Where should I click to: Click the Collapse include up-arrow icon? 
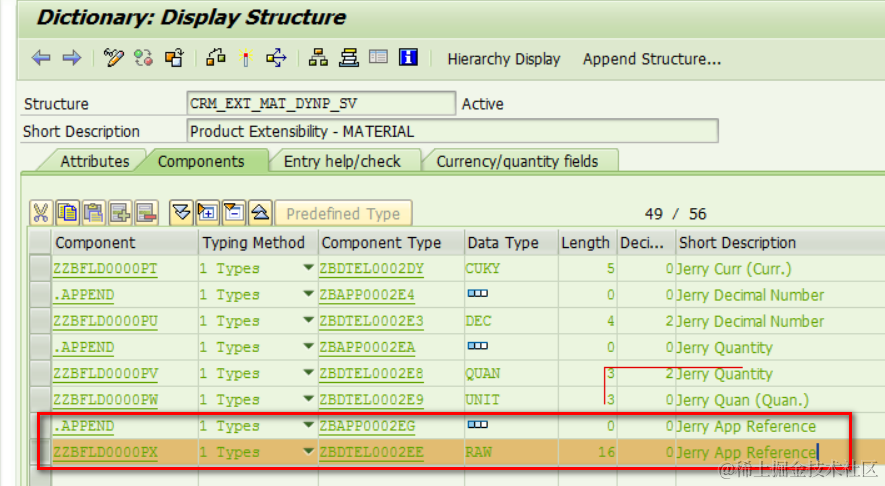click(260, 213)
